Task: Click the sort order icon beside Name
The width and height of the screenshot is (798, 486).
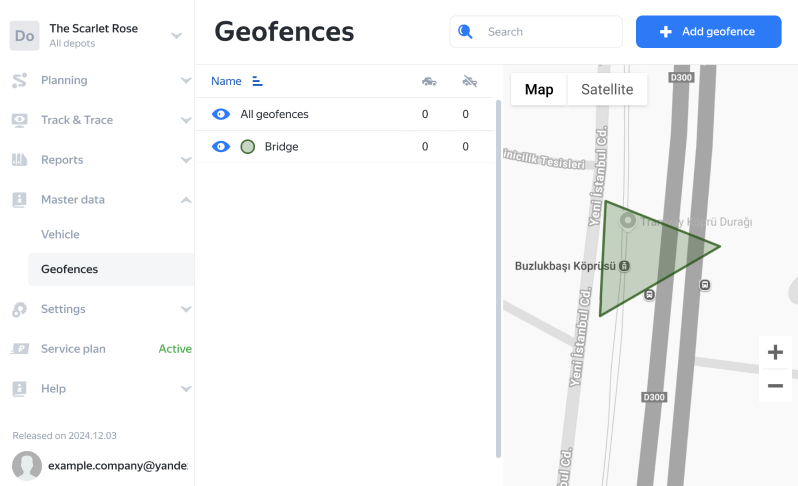Action: [257, 81]
